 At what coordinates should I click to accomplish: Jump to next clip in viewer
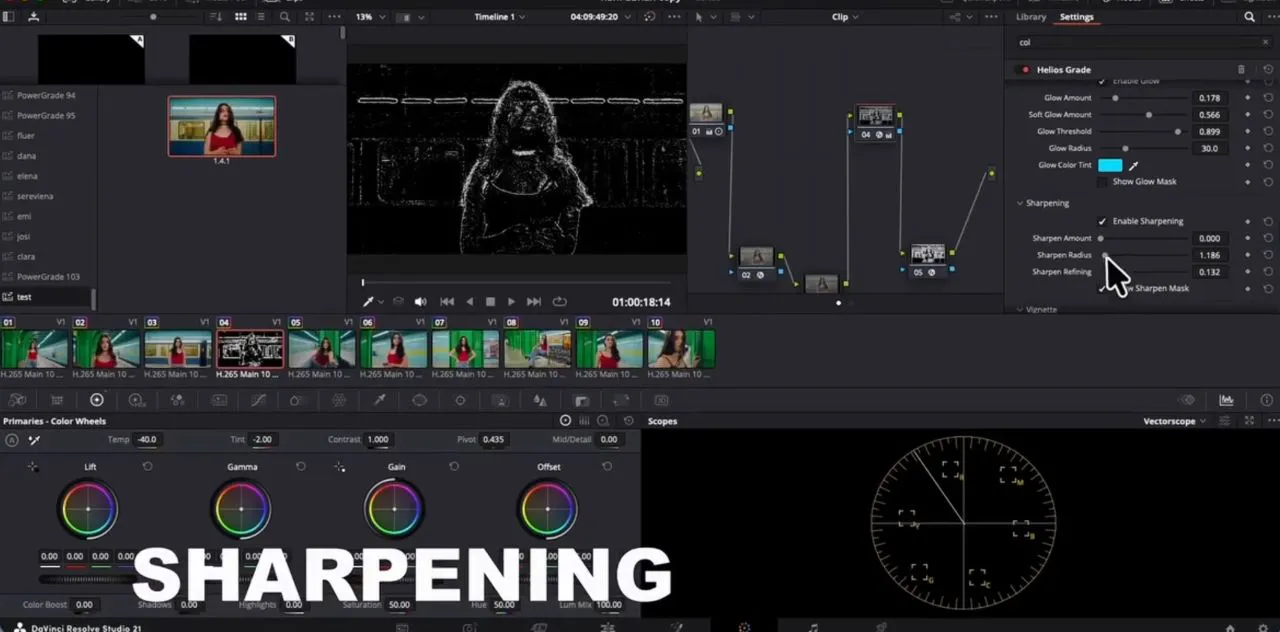click(x=534, y=302)
